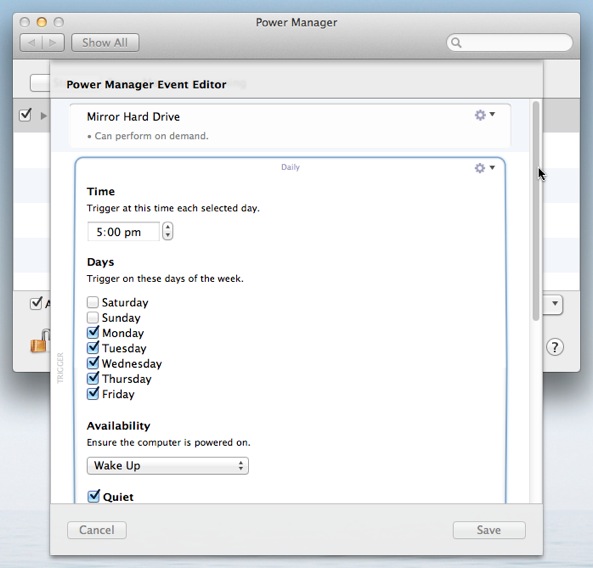Open help with the question mark button

[555, 347]
